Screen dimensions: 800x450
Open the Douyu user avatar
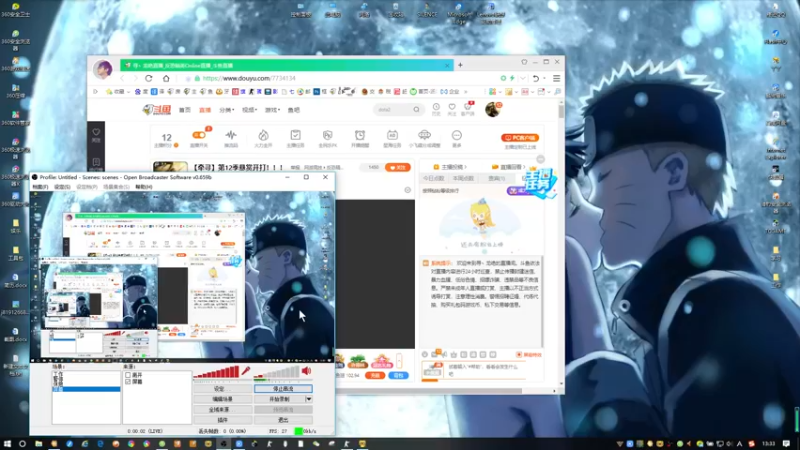(492, 109)
